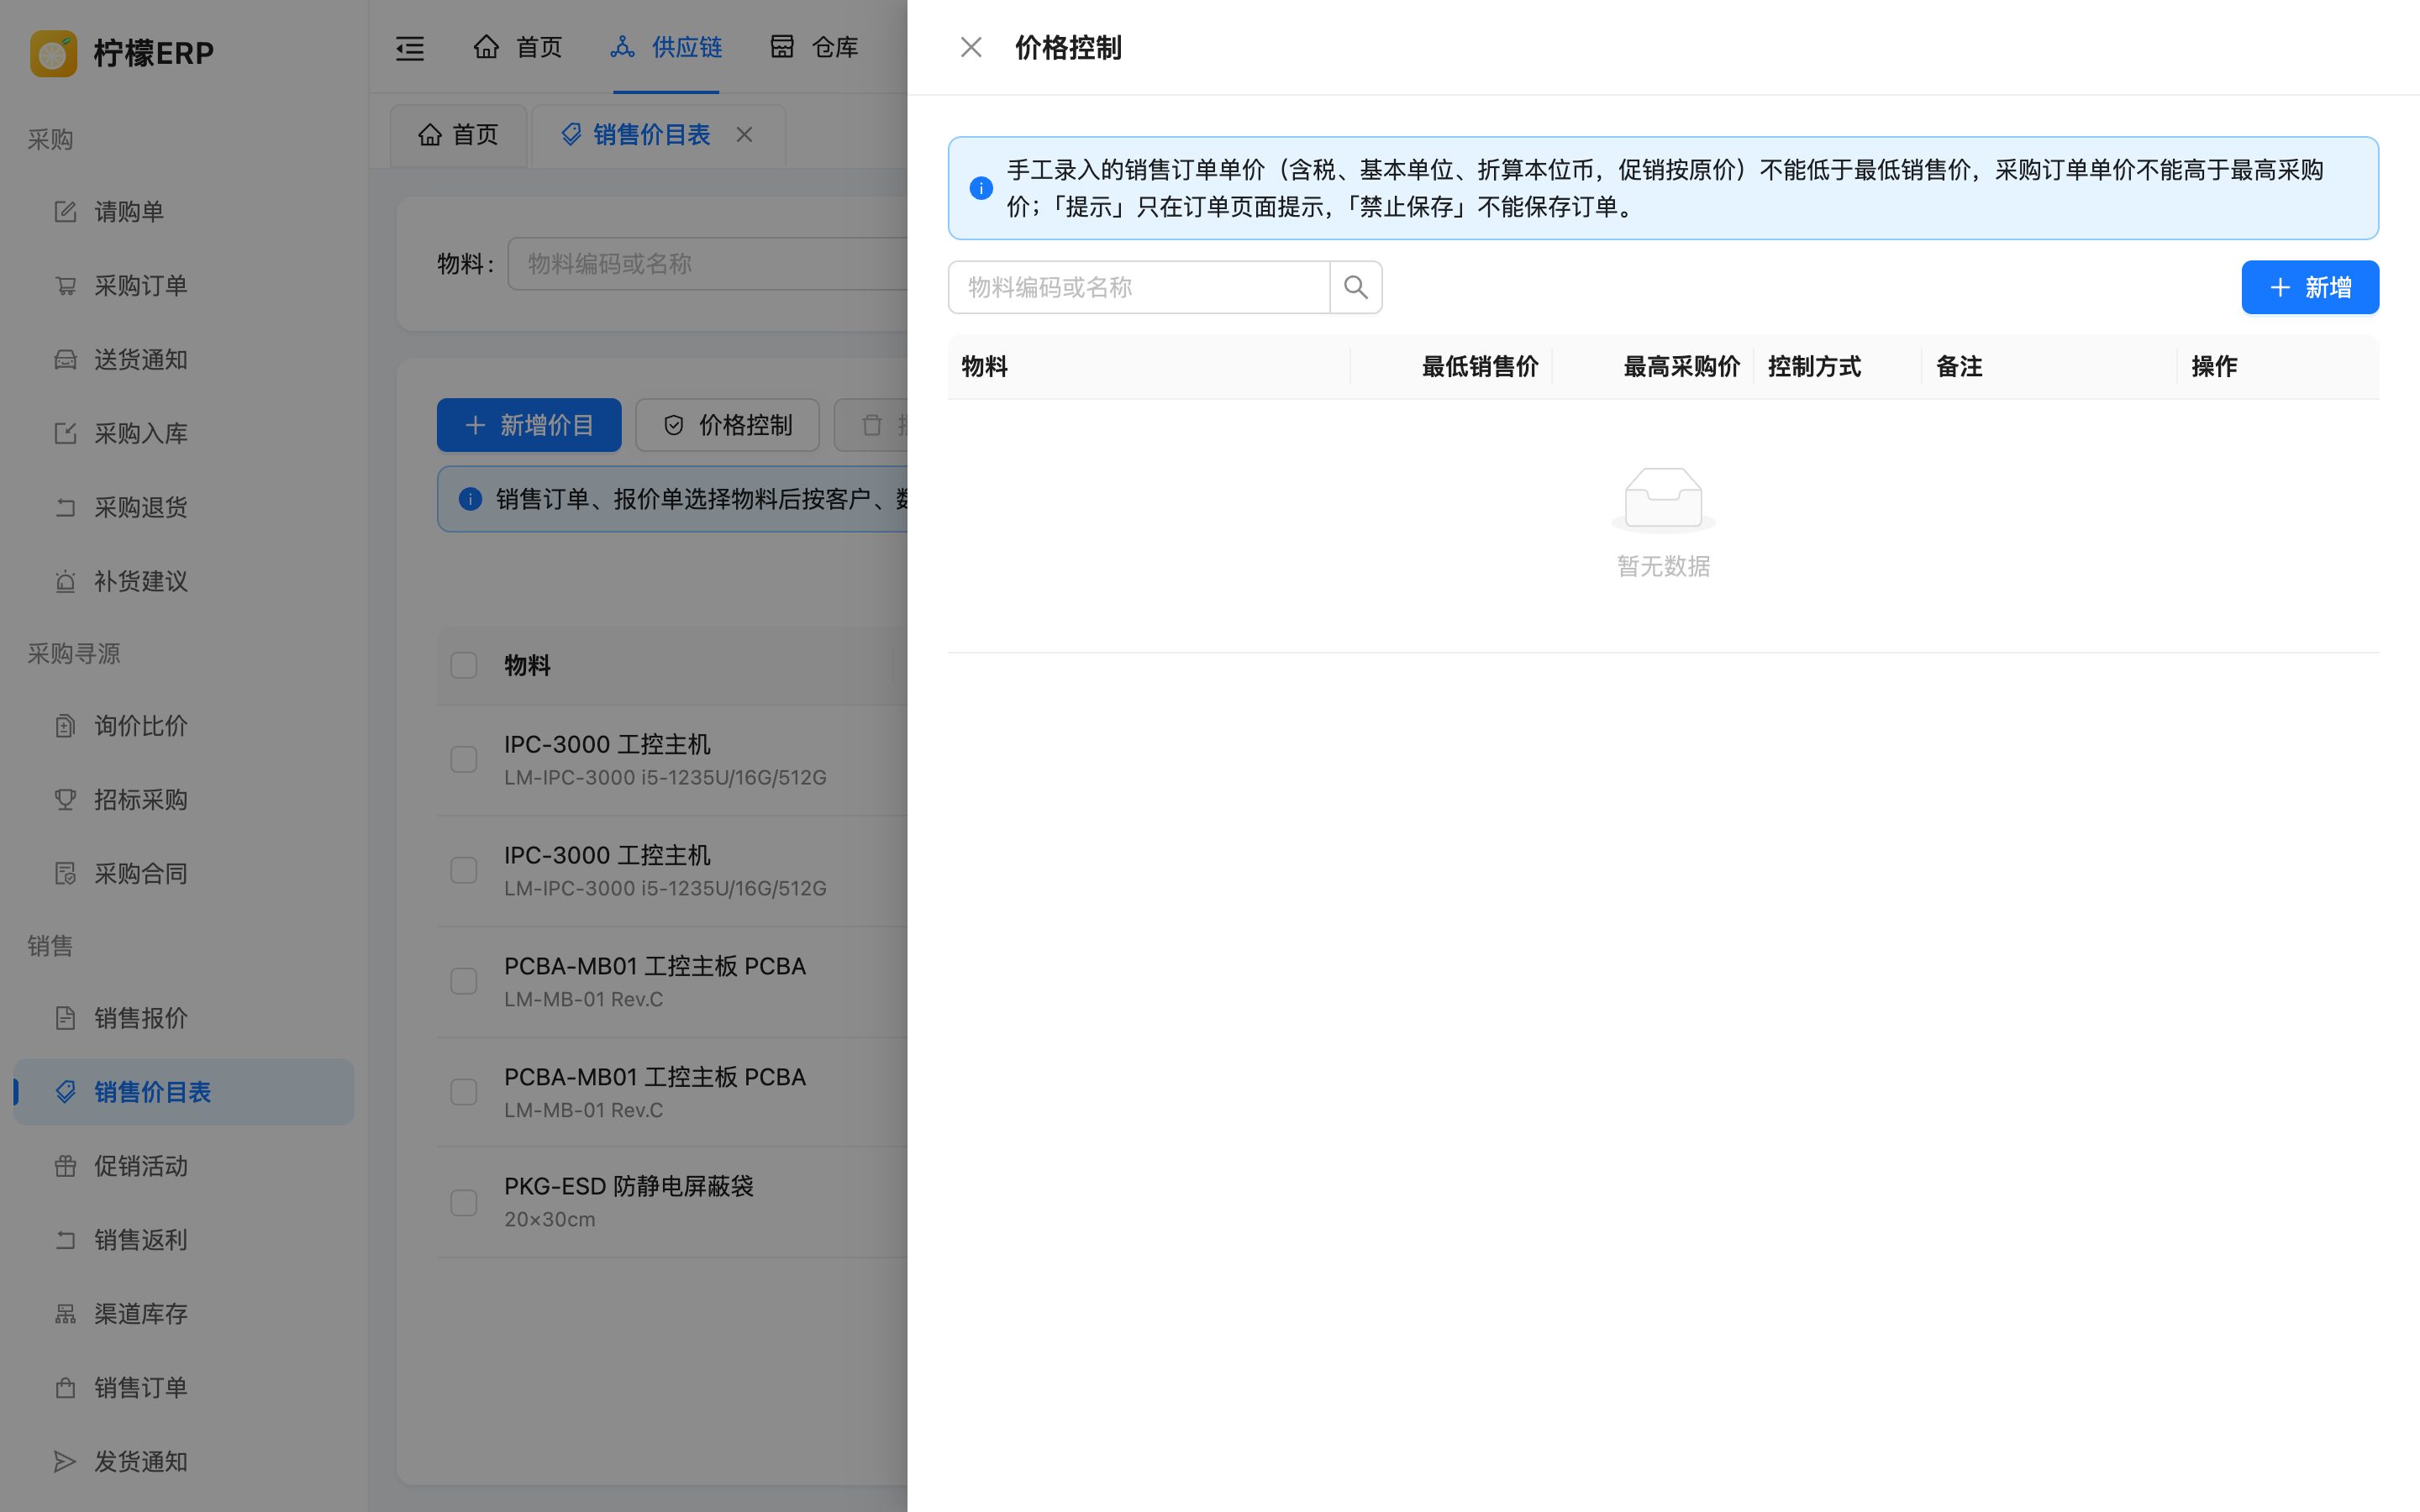Open 销售返利 sidebar item

point(184,1240)
